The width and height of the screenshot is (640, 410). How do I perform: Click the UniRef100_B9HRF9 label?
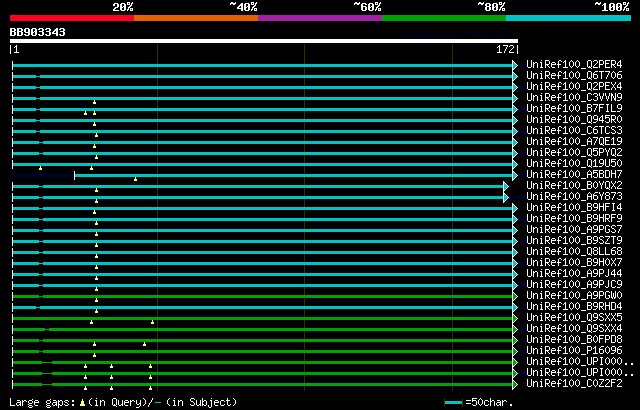[574, 219]
